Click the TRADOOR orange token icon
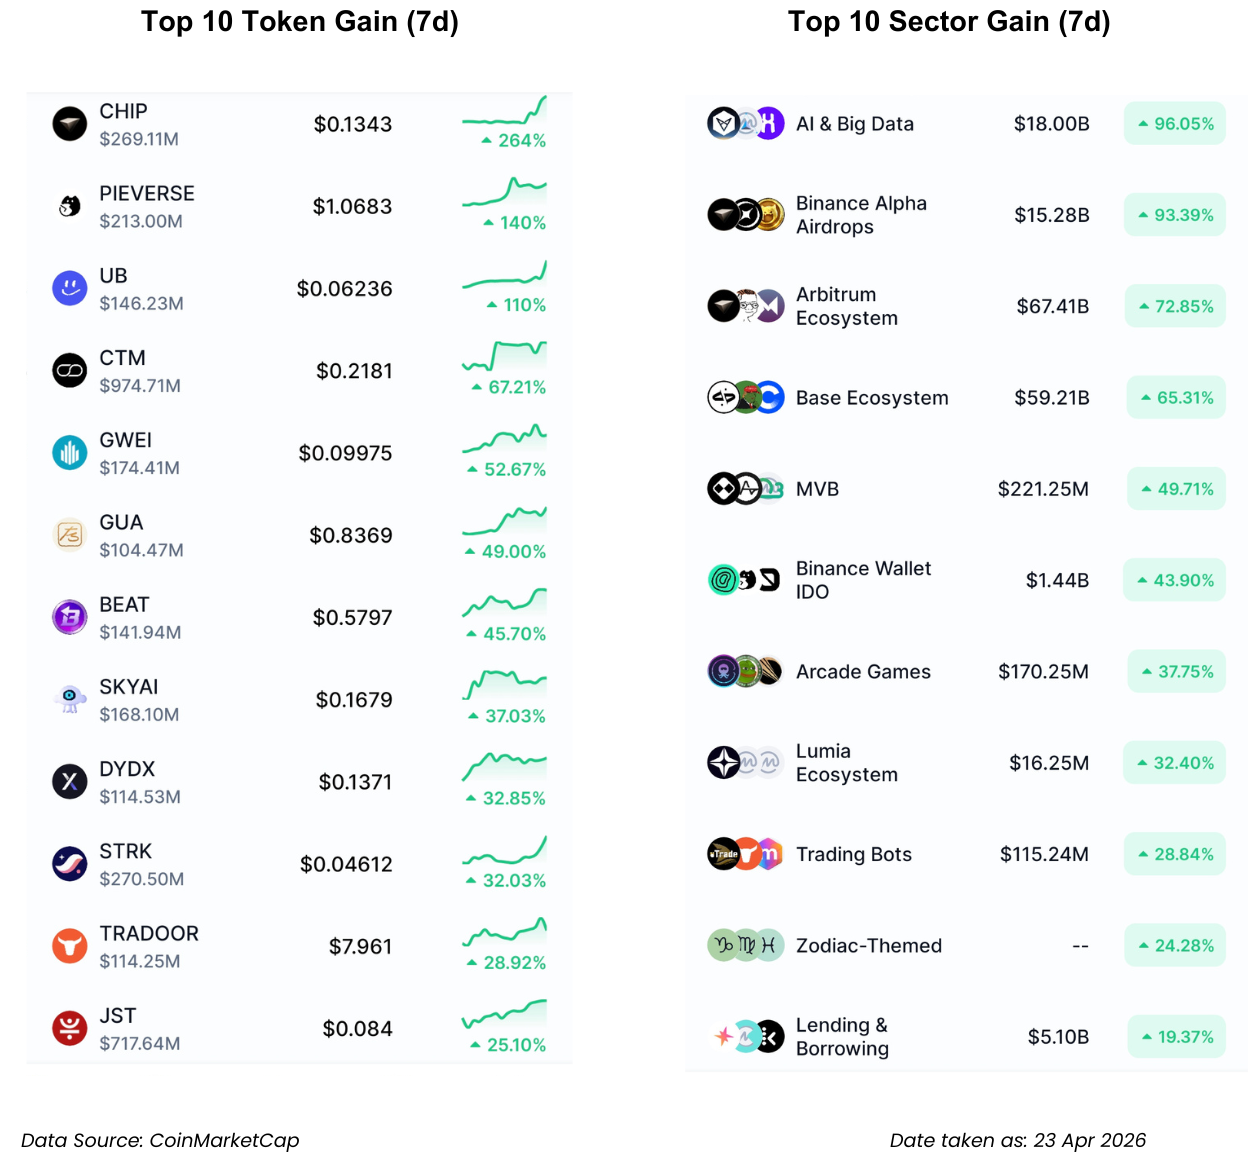This screenshot has height=1160, width=1248. click(x=70, y=945)
